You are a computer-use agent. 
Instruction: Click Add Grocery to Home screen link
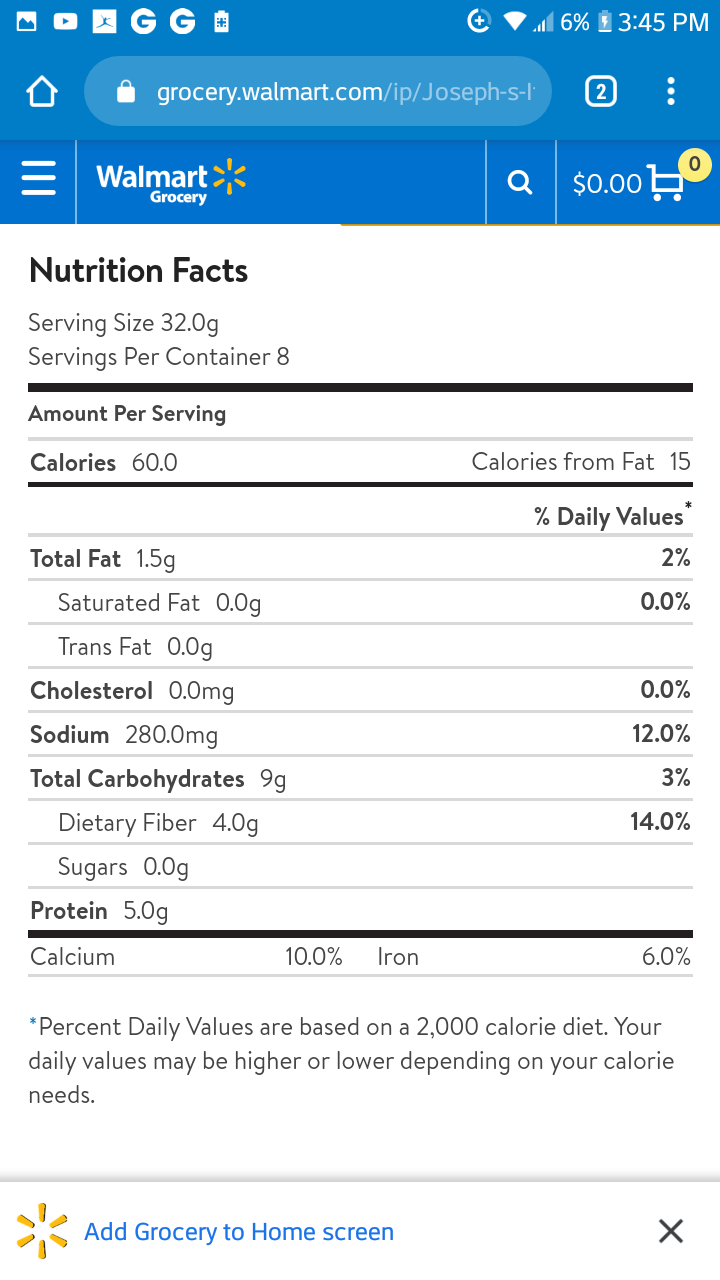(239, 1232)
